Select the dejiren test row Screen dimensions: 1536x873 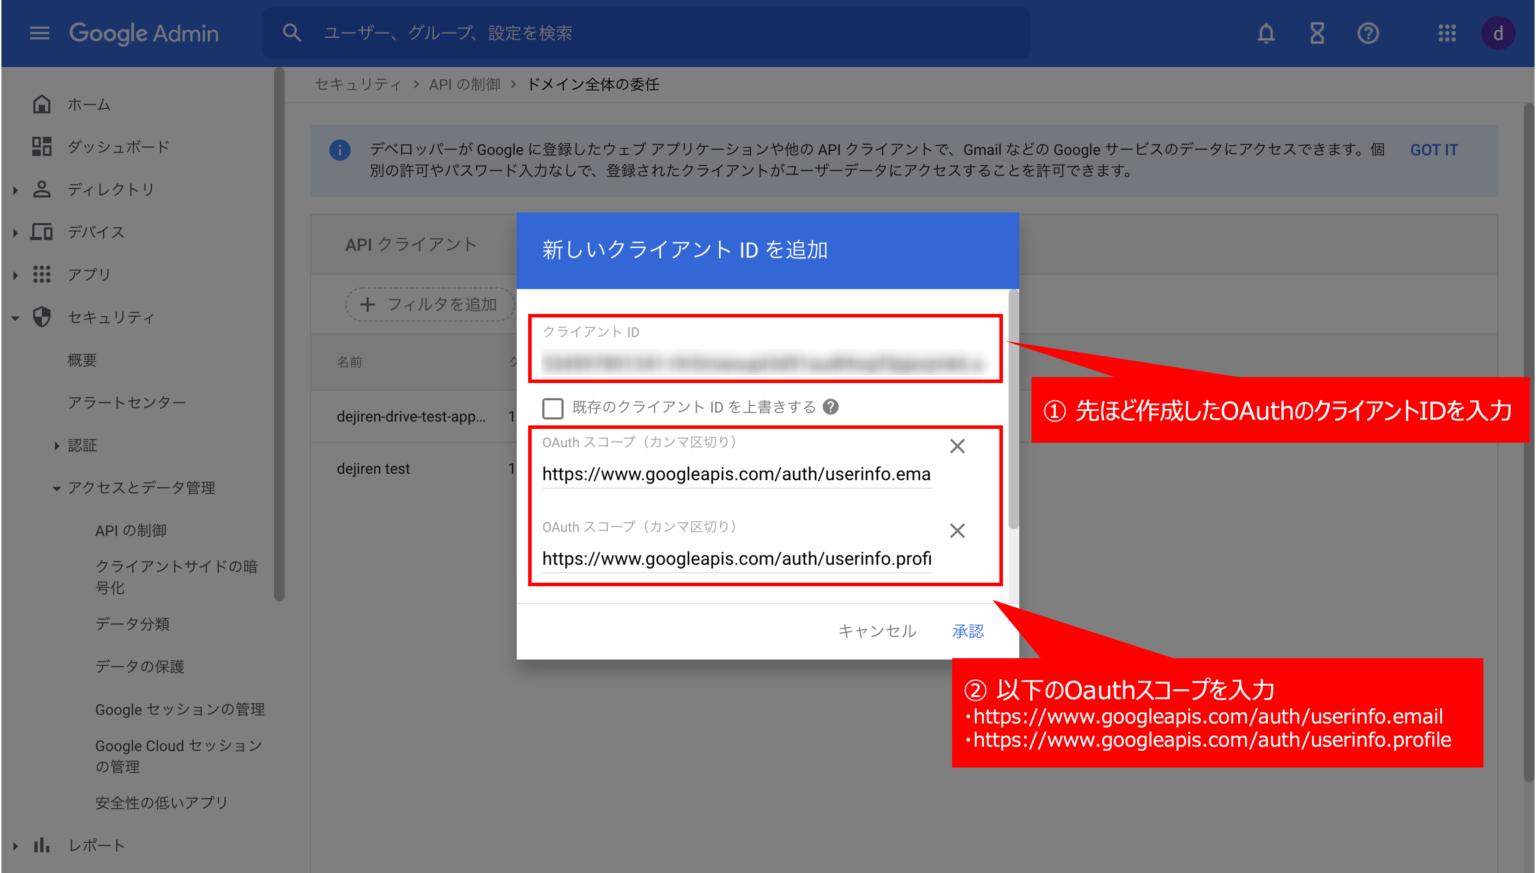[x=373, y=468]
